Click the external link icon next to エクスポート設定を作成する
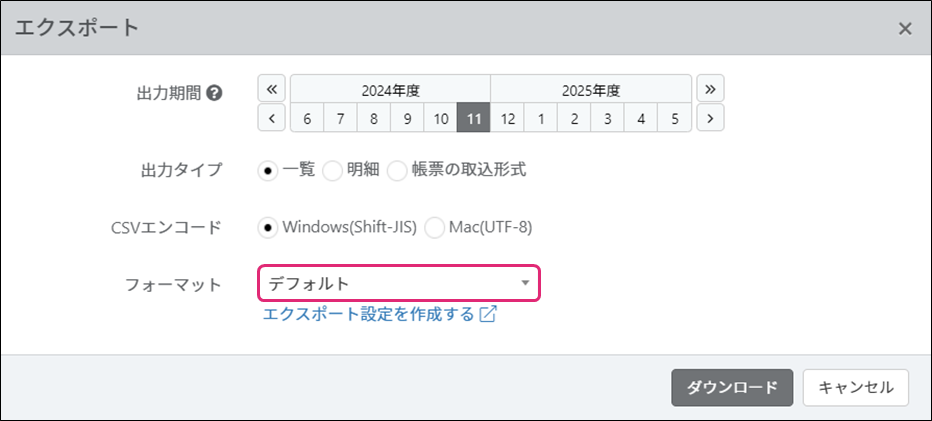Viewport: 932px width, 421px height. [x=488, y=314]
